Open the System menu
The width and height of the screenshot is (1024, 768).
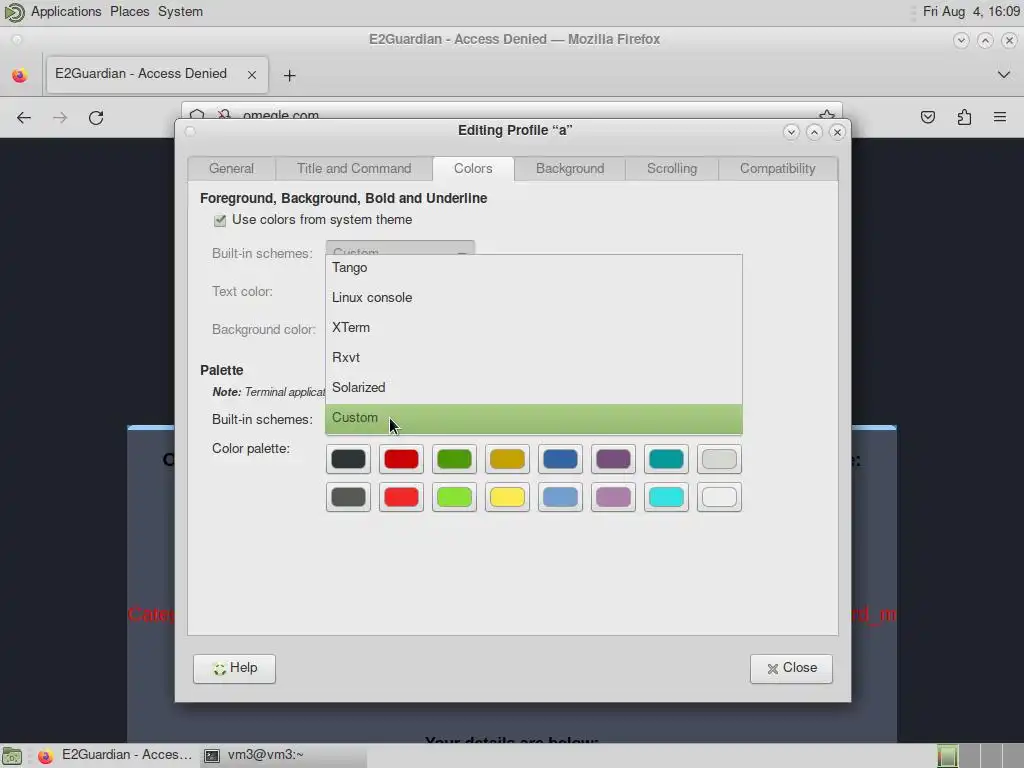(x=180, y=12)
